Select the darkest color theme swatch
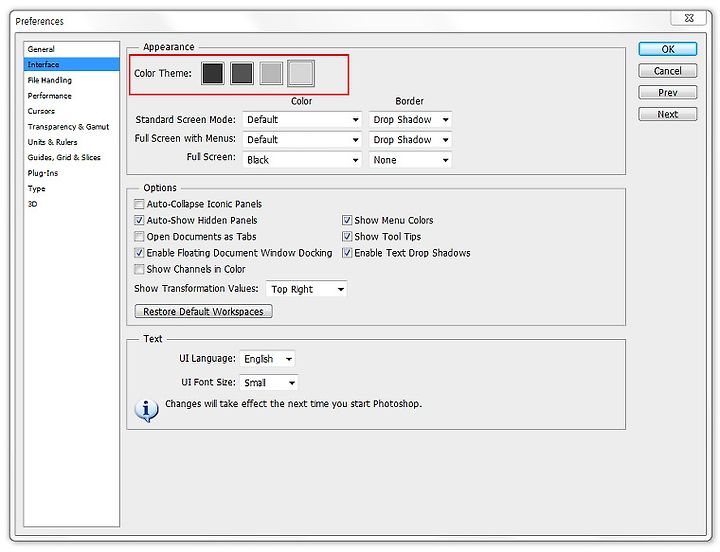Viewport: 720px width, 552px height. pyautogui.click(x=213, y=73)
